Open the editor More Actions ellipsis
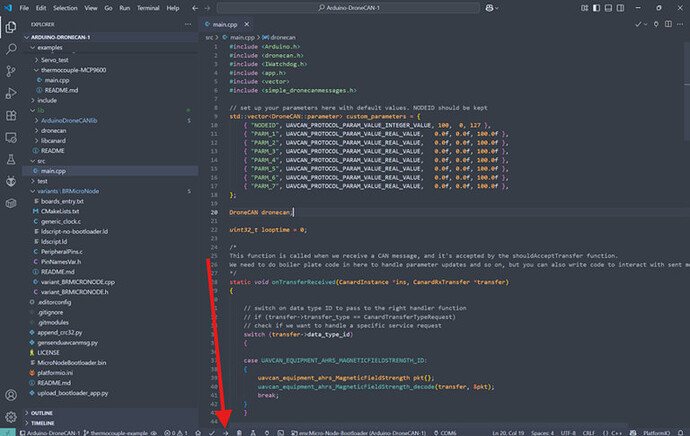Viewport: 690px width, 436px height. [x=680, y=24]
